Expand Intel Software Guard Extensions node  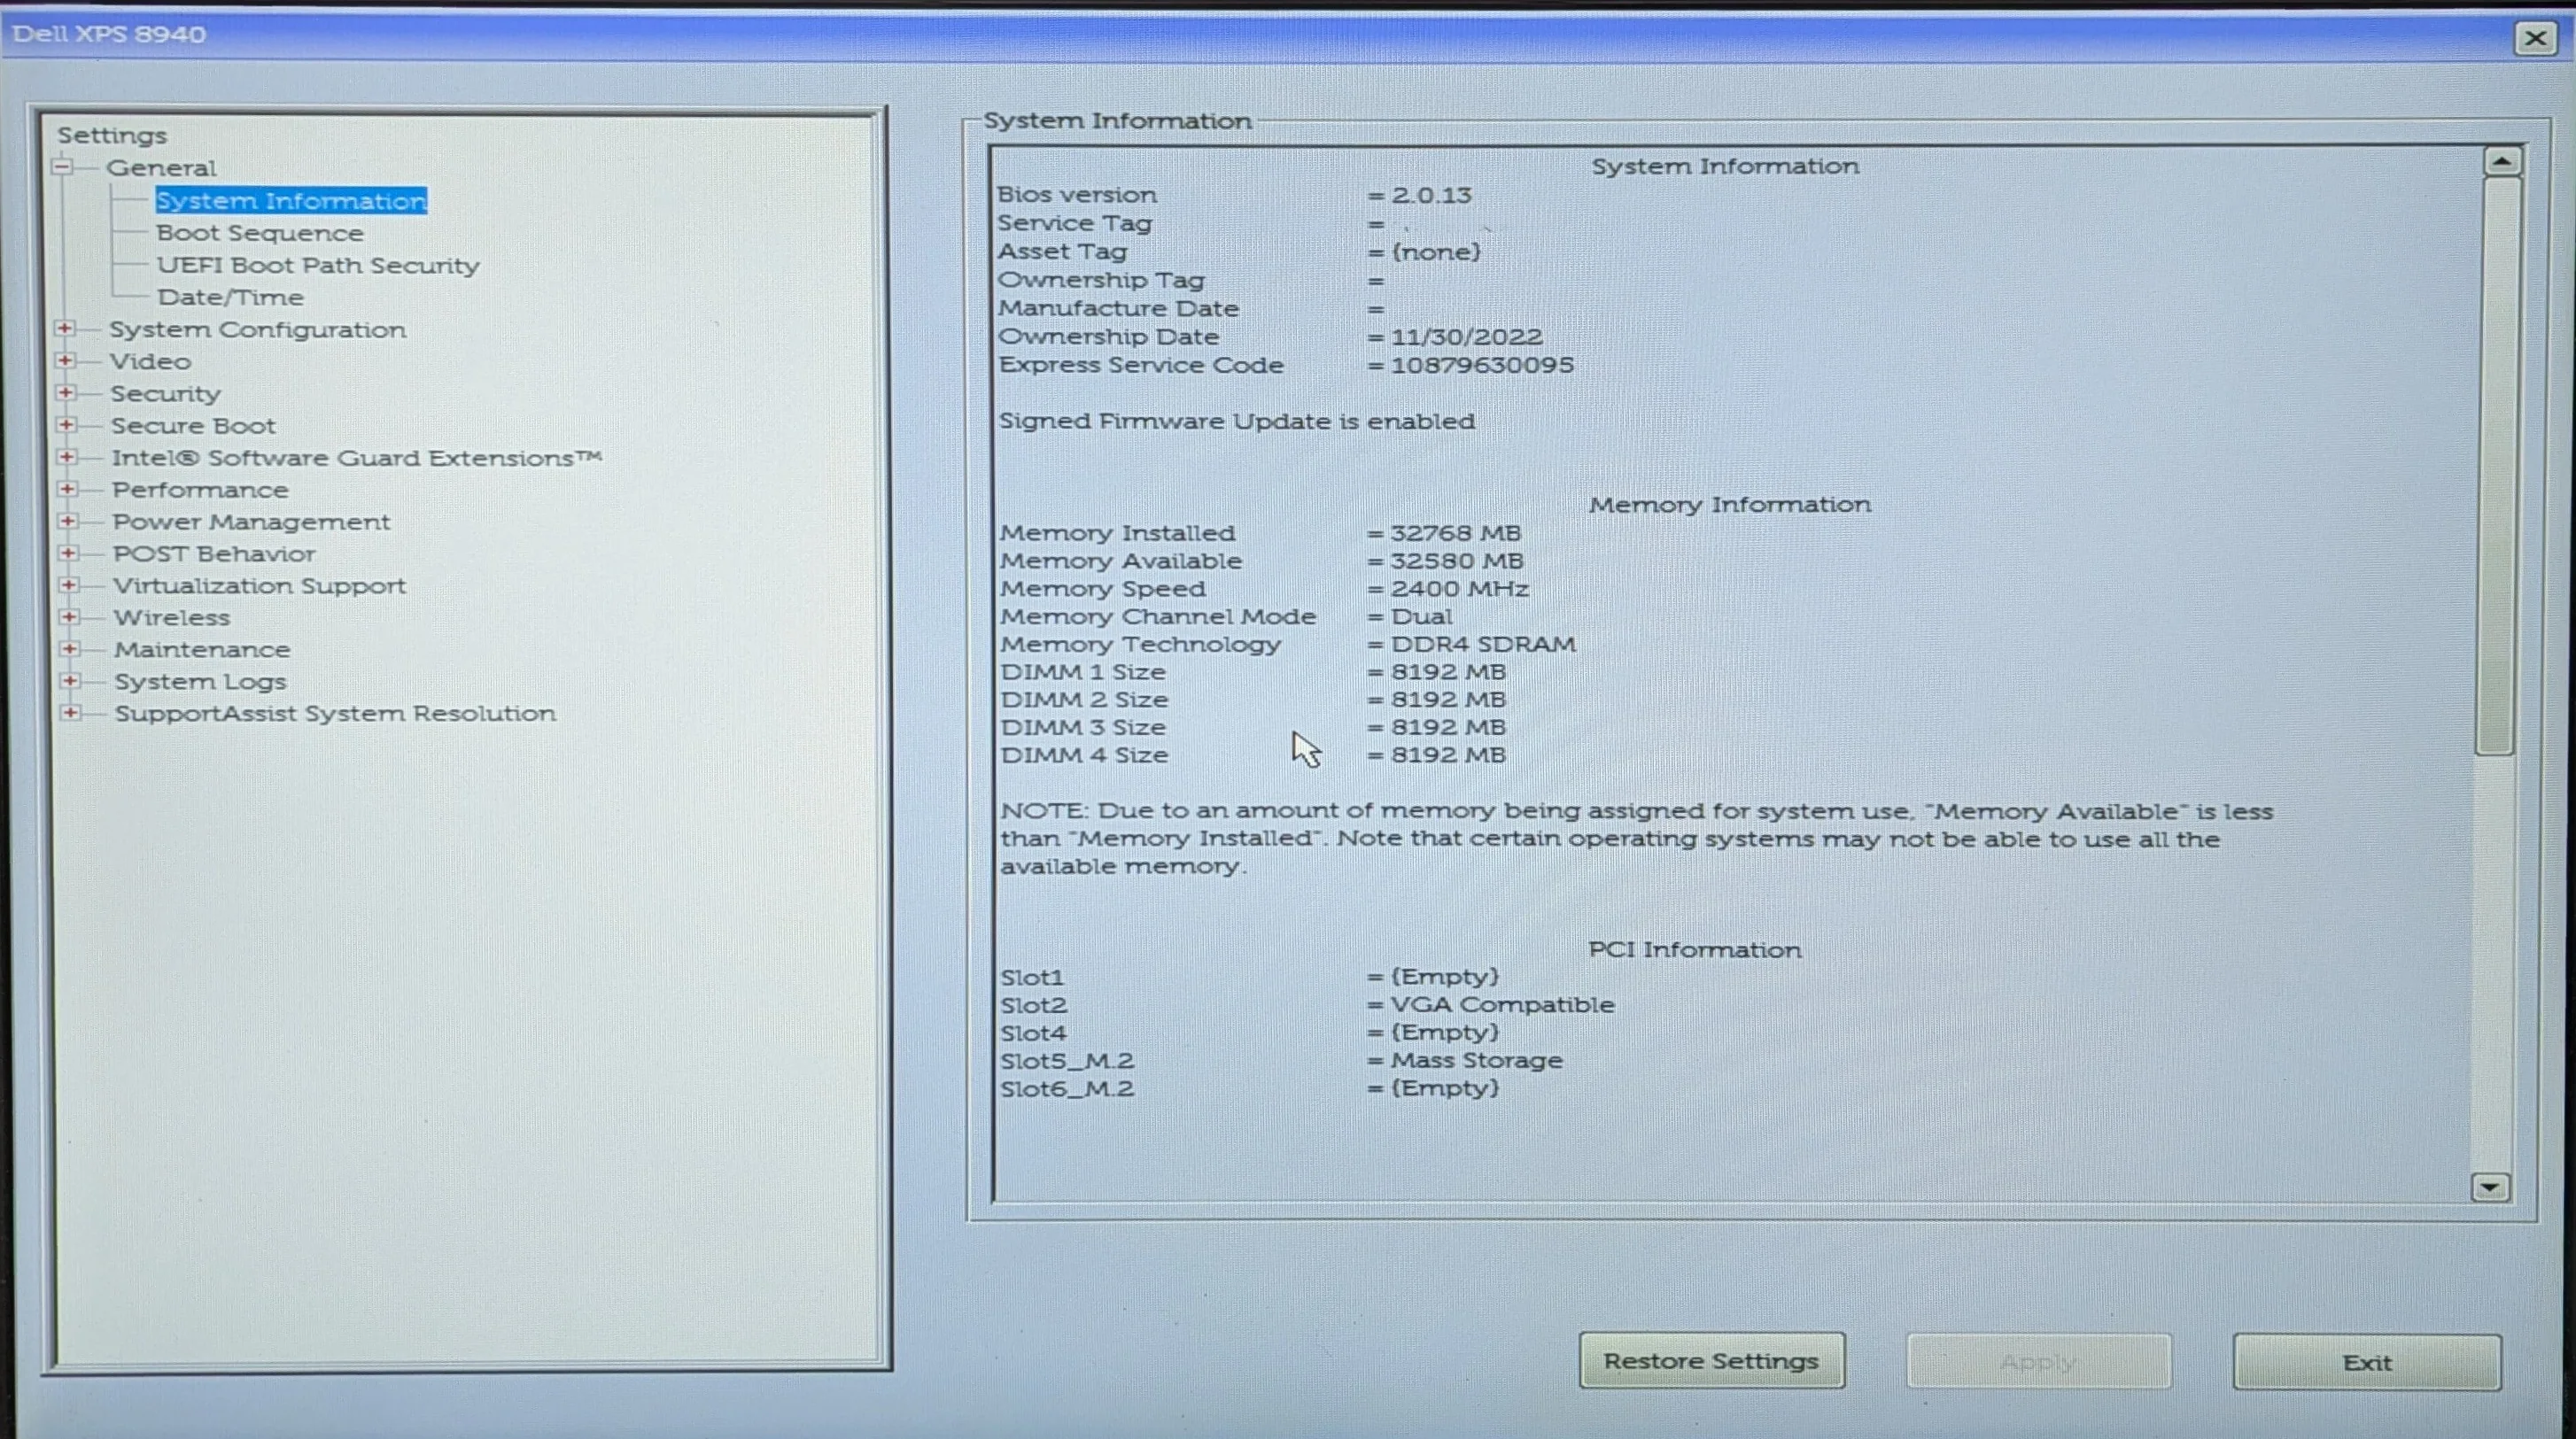[67, 457]
